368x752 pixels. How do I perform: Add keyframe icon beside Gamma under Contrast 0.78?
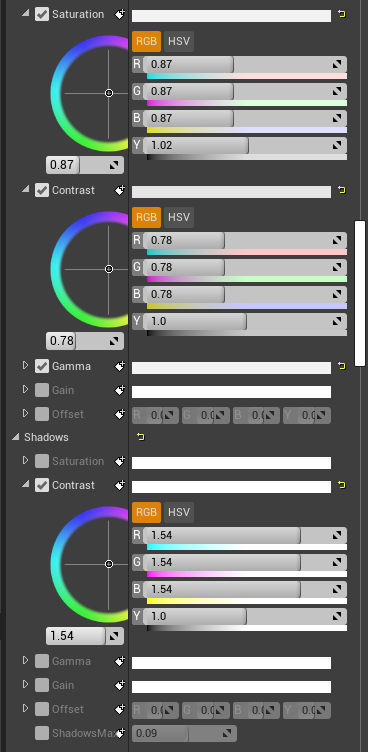[119, 366]
